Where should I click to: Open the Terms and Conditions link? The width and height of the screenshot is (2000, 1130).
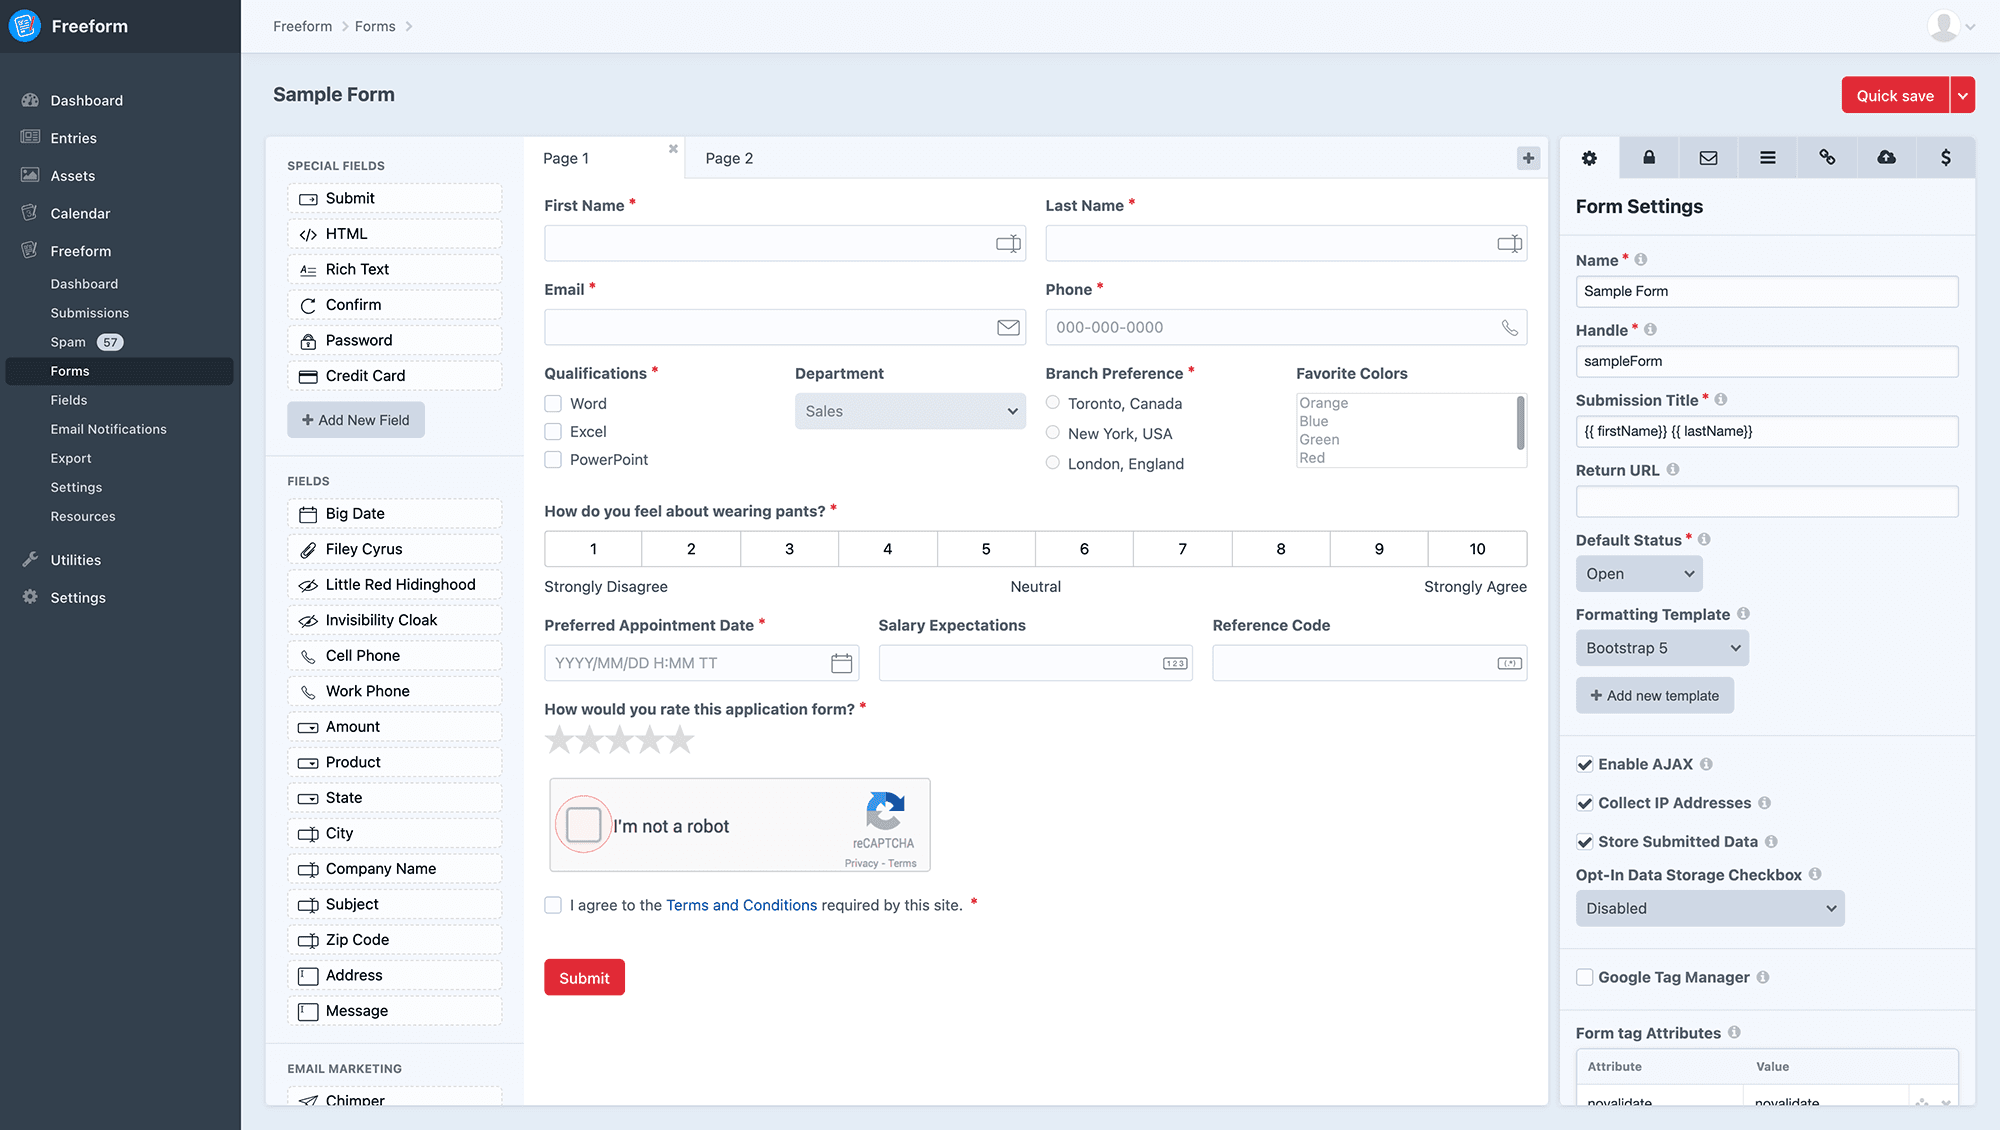741,905
